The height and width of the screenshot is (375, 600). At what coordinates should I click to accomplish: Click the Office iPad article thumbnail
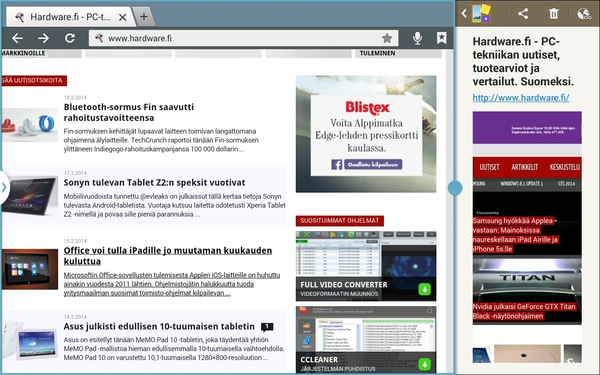(x=29, y=269)
